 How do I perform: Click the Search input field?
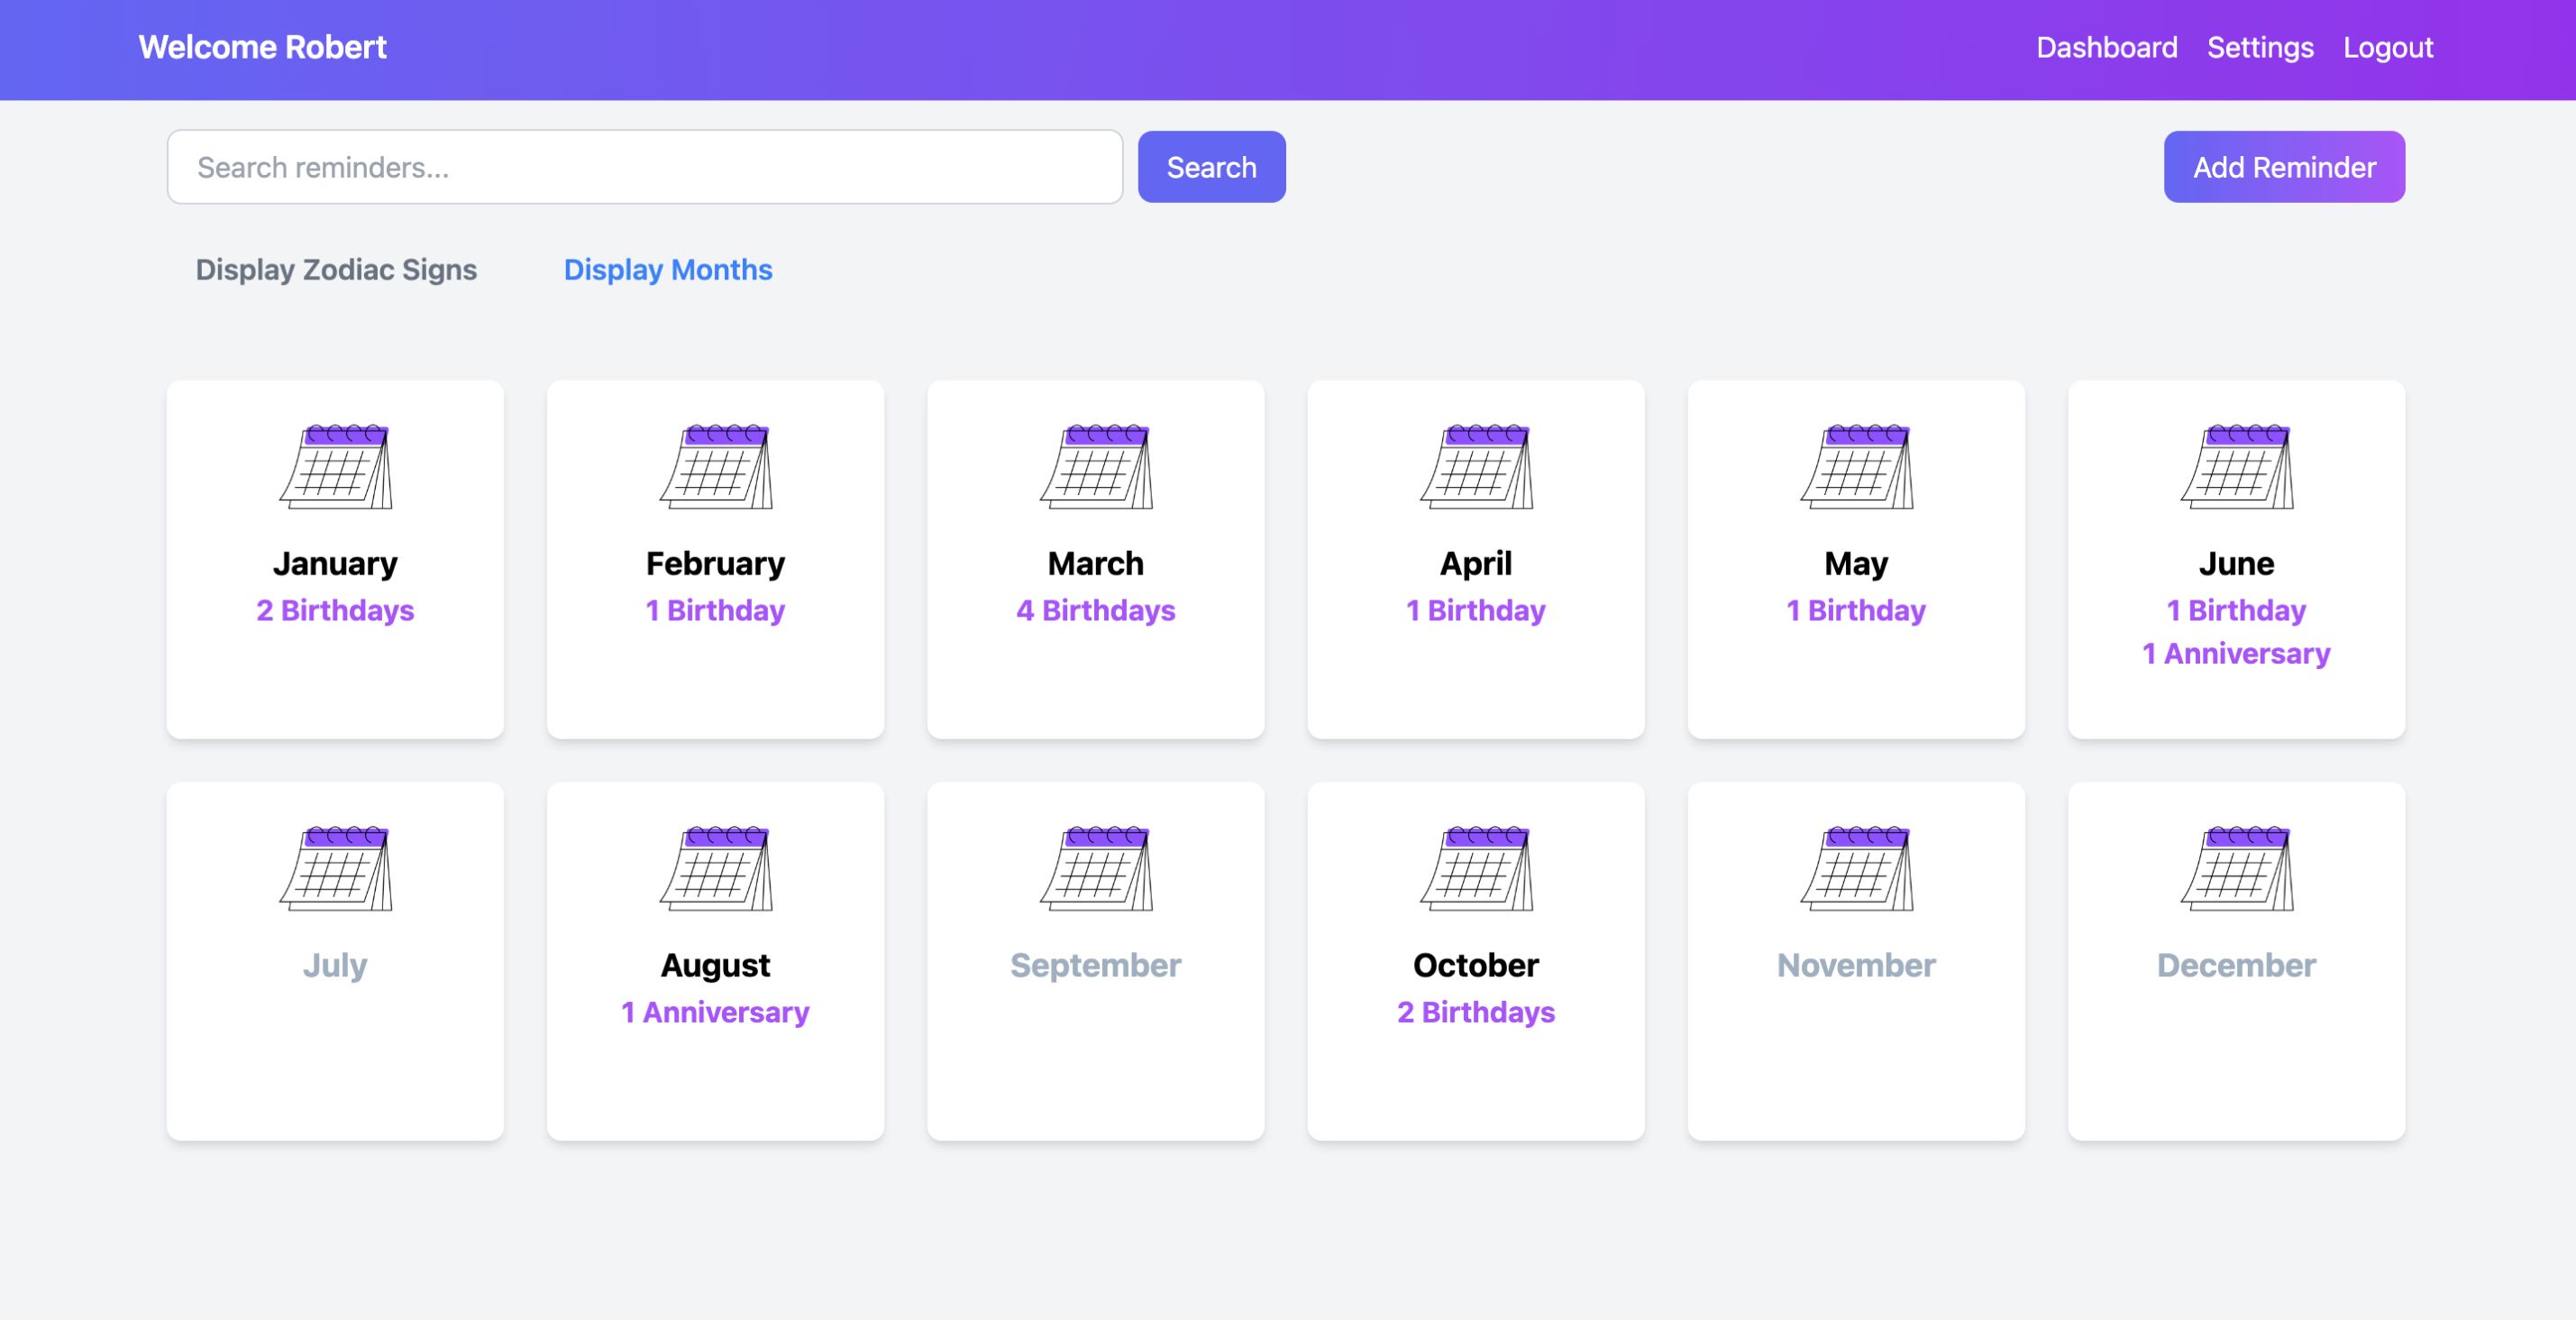[644, 167]
